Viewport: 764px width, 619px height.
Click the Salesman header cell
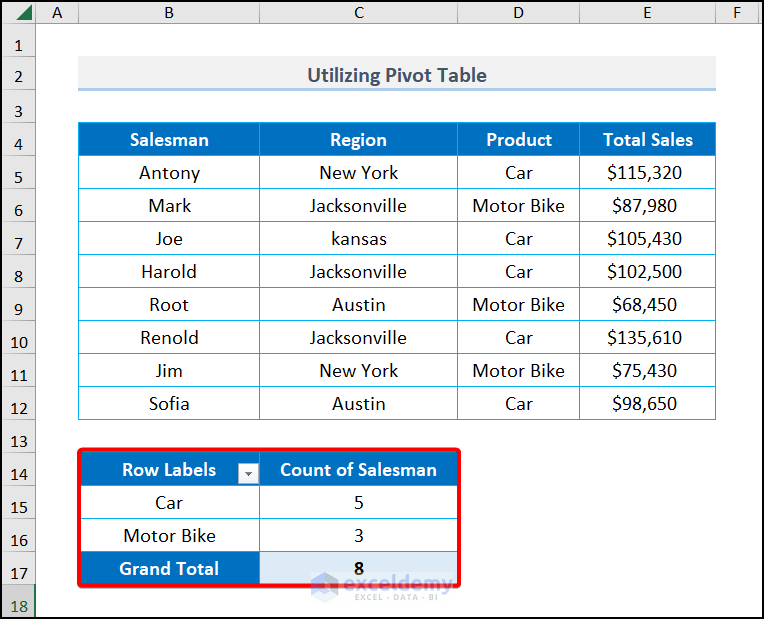(169, 140)
